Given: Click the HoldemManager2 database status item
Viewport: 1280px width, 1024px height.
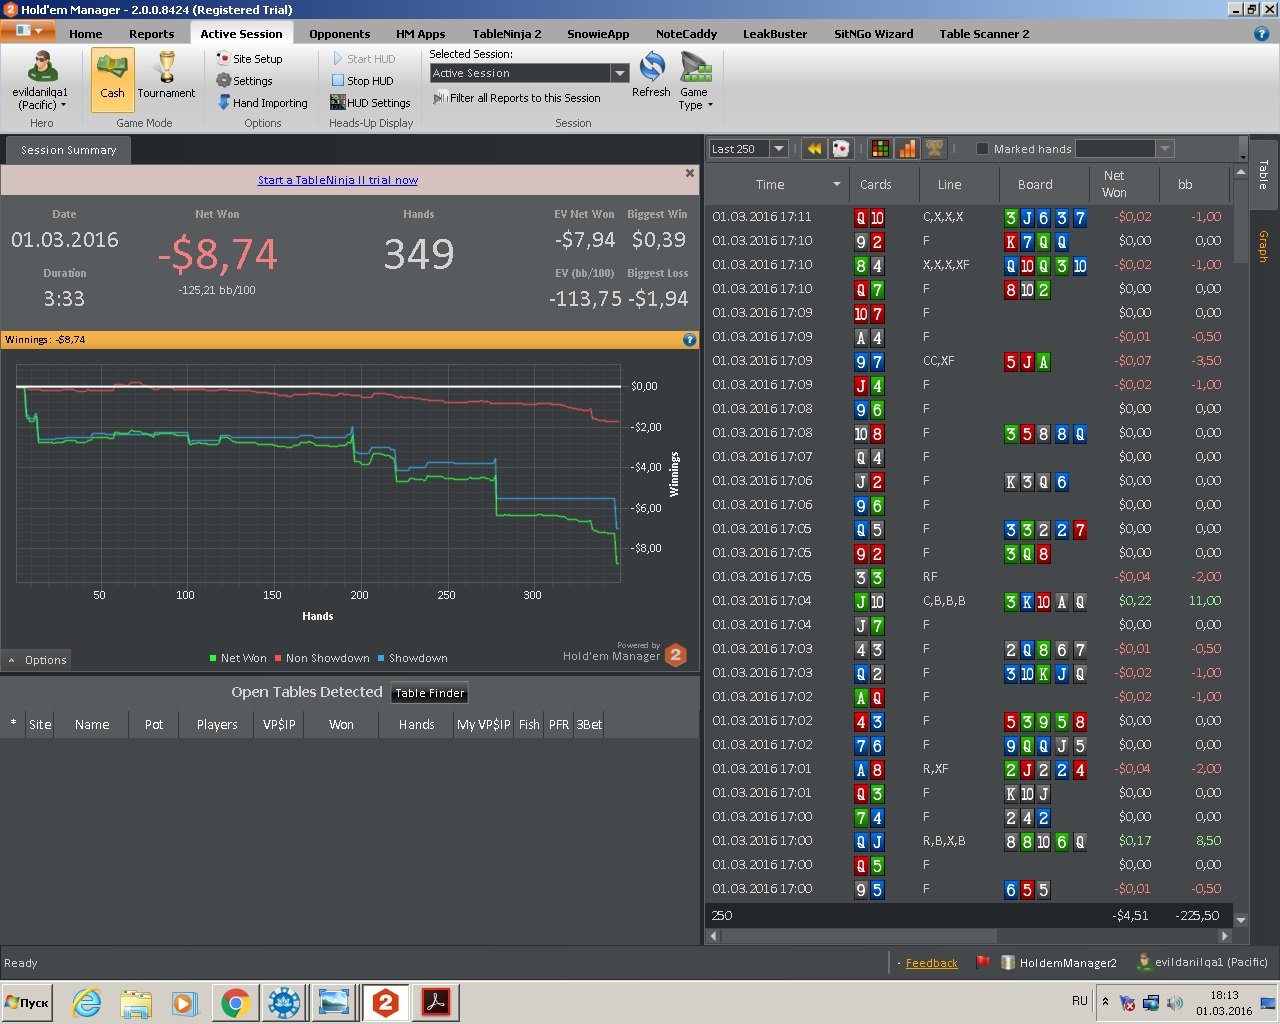Looking at the screenshot, I should [1058, 963].
